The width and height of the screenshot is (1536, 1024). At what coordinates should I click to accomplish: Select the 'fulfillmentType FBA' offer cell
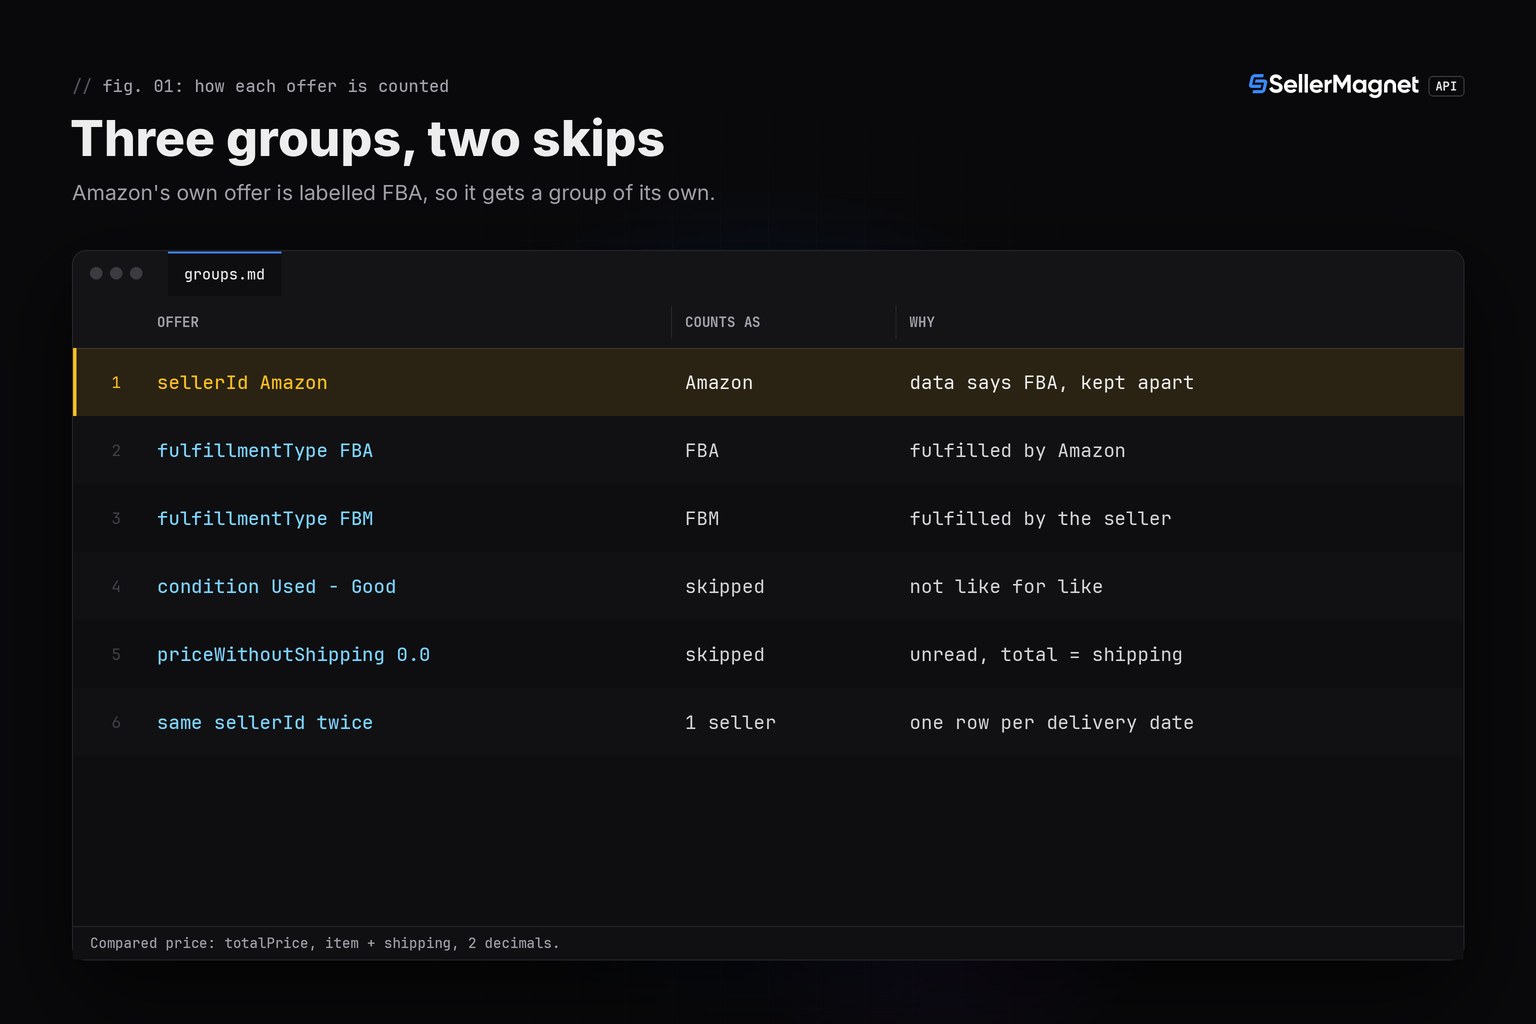pyautogui.click(x=265, y=451)
